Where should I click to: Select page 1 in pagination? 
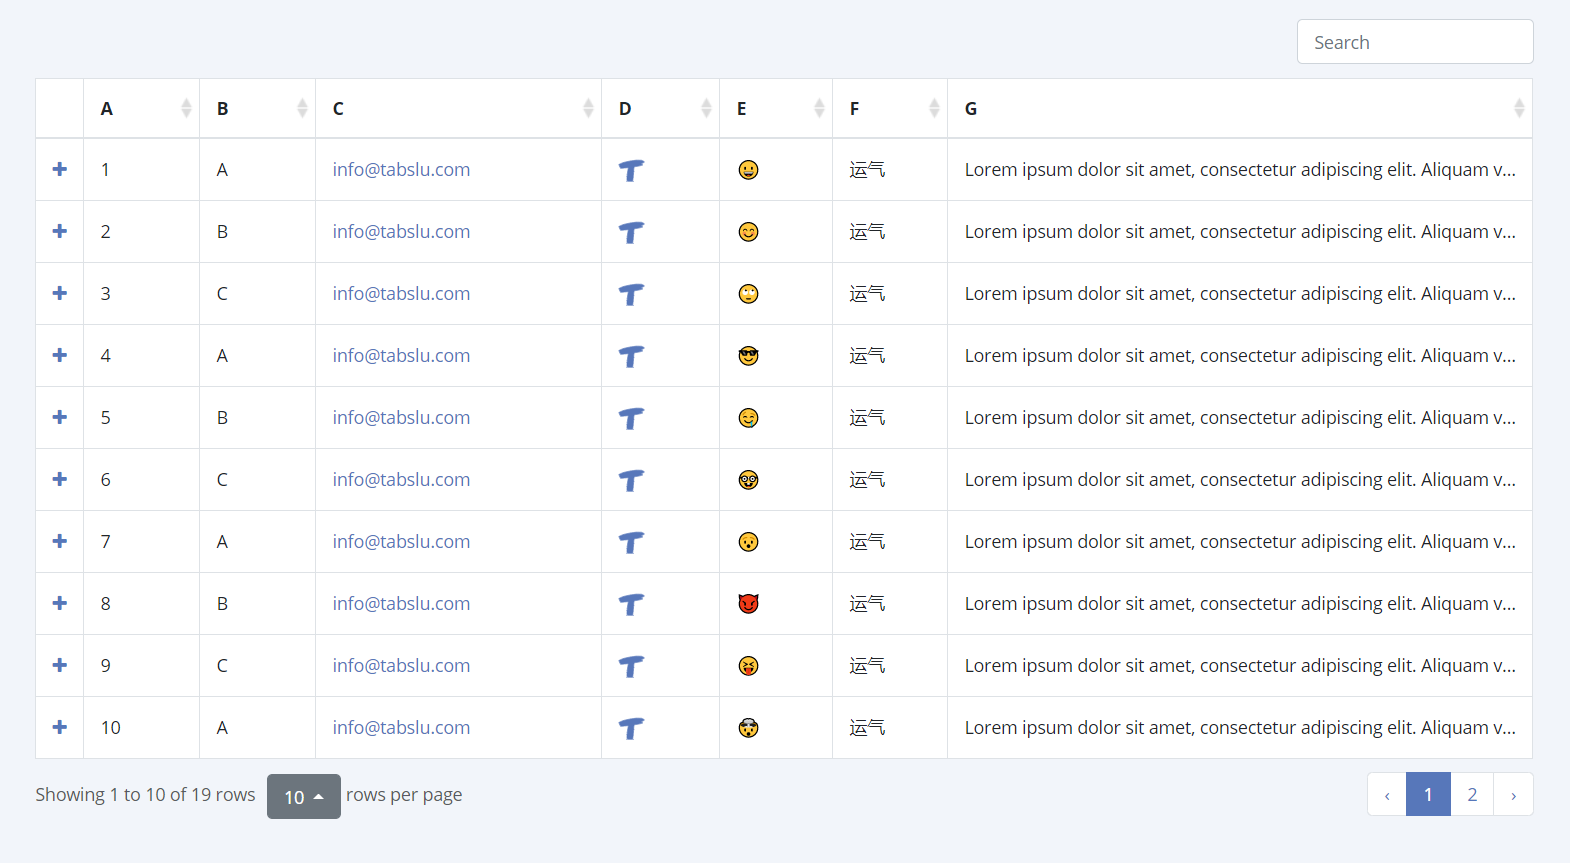[x=1428, y=794]
